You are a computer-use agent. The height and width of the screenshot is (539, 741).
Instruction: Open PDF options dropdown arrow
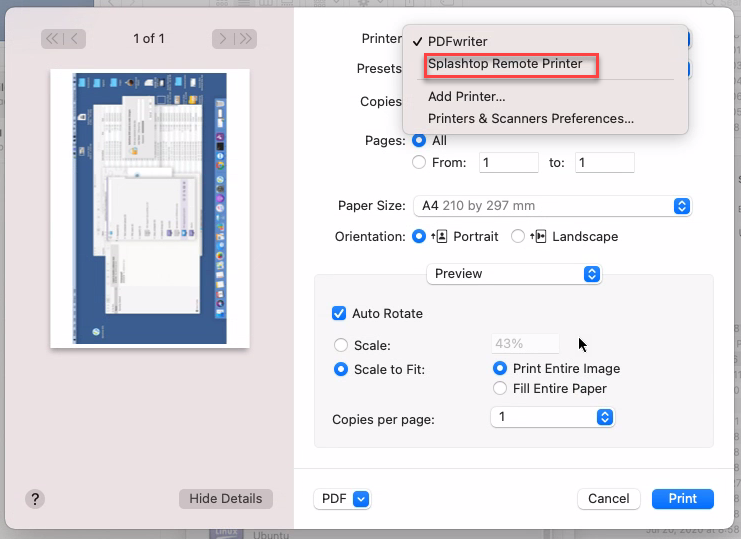pos(361,499)
